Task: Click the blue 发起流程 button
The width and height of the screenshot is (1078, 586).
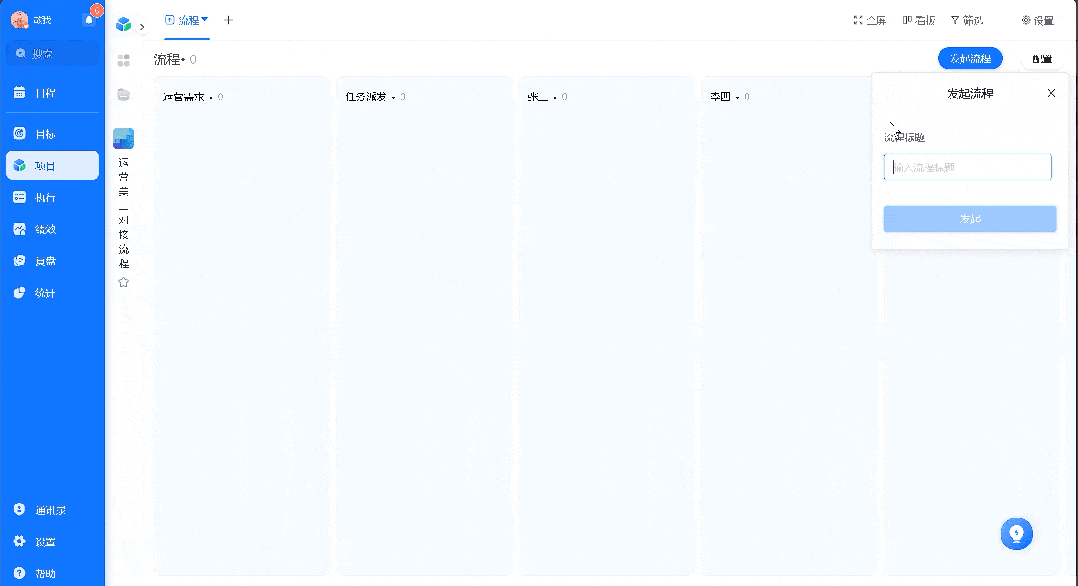Action: point(968,57)
